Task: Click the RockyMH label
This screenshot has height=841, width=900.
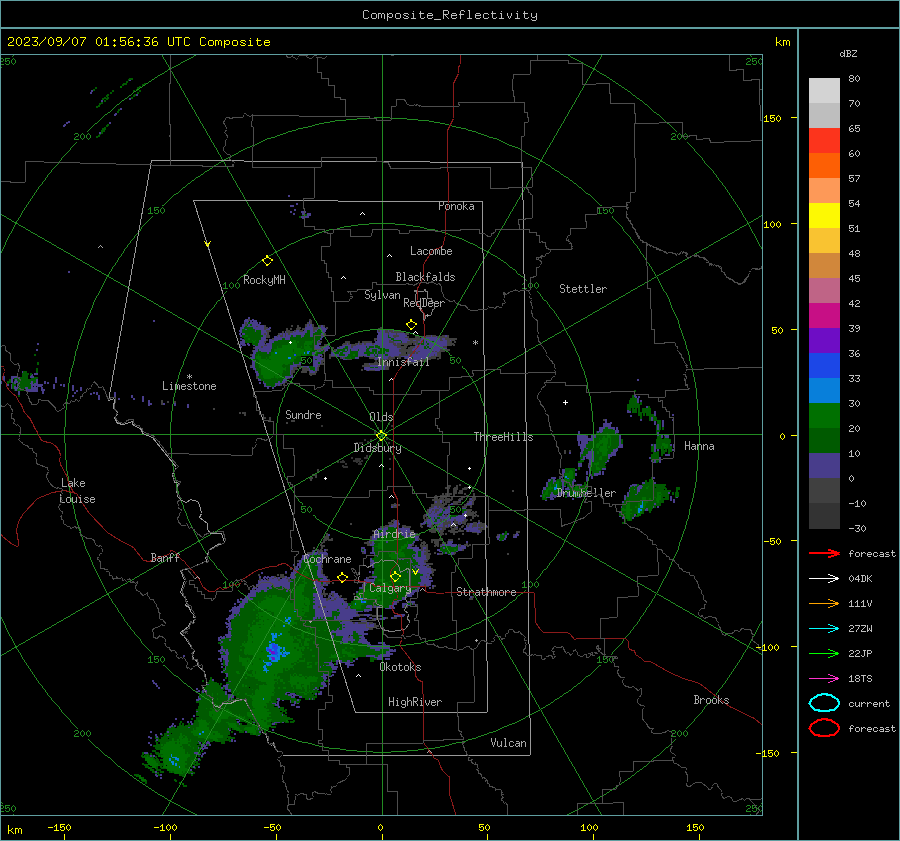Action: [264, 280]
